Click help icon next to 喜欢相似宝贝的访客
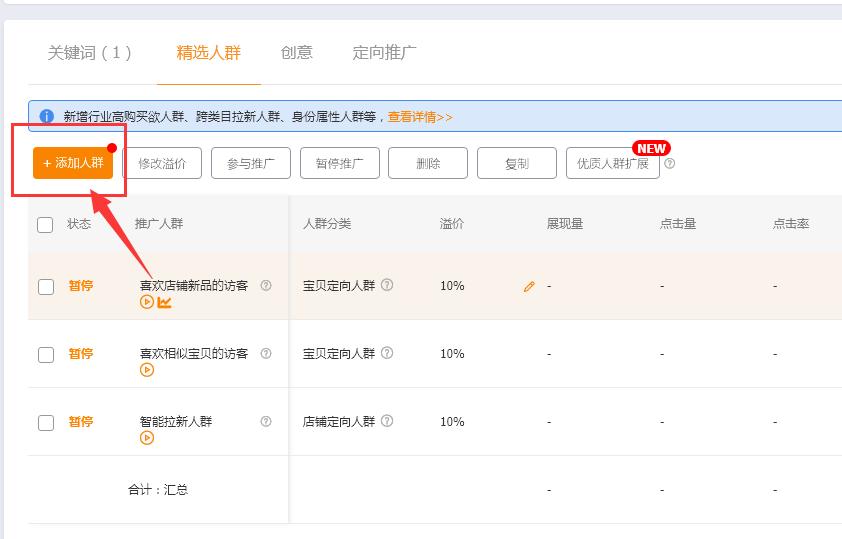Viewport: 842px width, 539px height. click(x=266, y=353)
